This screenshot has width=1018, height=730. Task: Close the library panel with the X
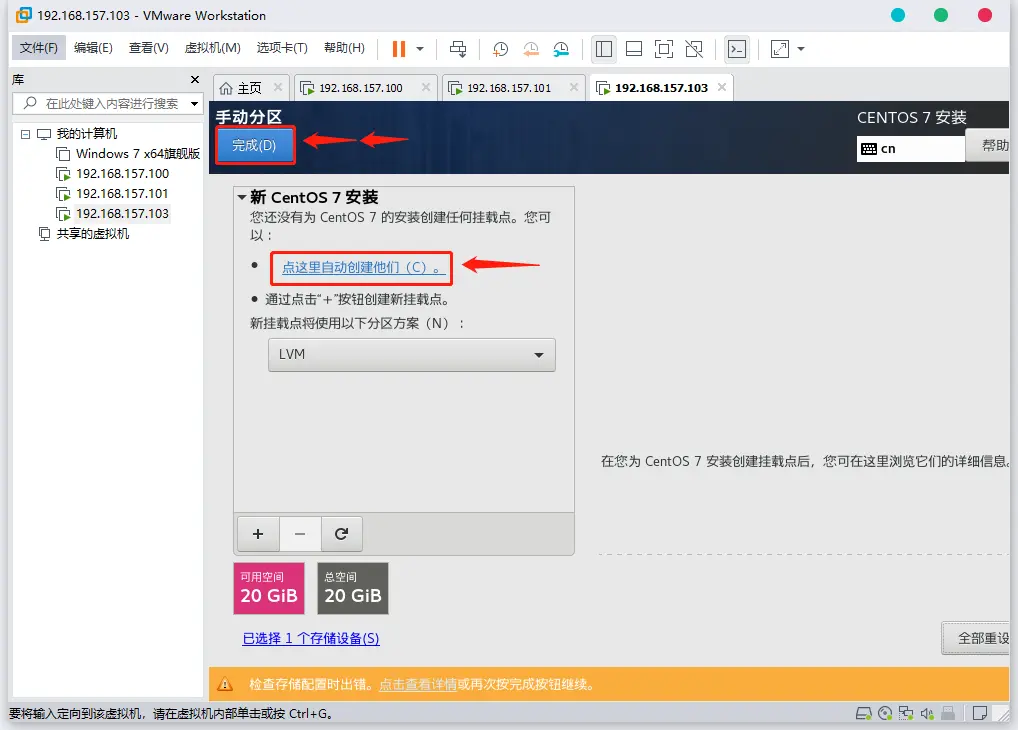click(x=195, y=79)
